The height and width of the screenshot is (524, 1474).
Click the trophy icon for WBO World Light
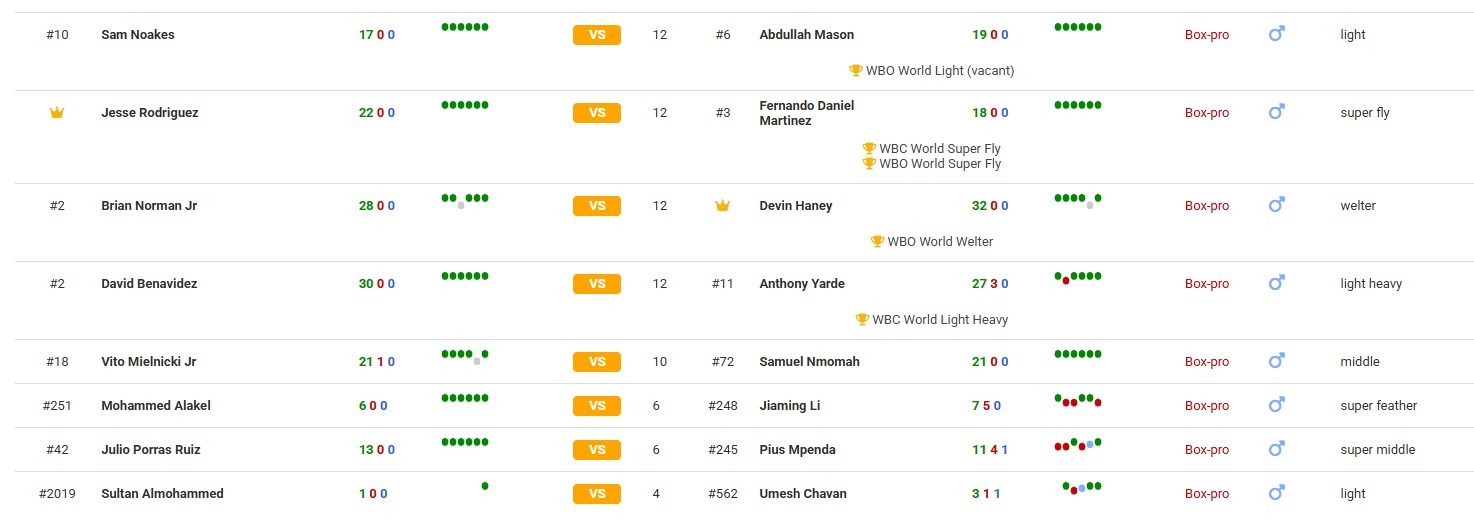(x=855, y=71)
